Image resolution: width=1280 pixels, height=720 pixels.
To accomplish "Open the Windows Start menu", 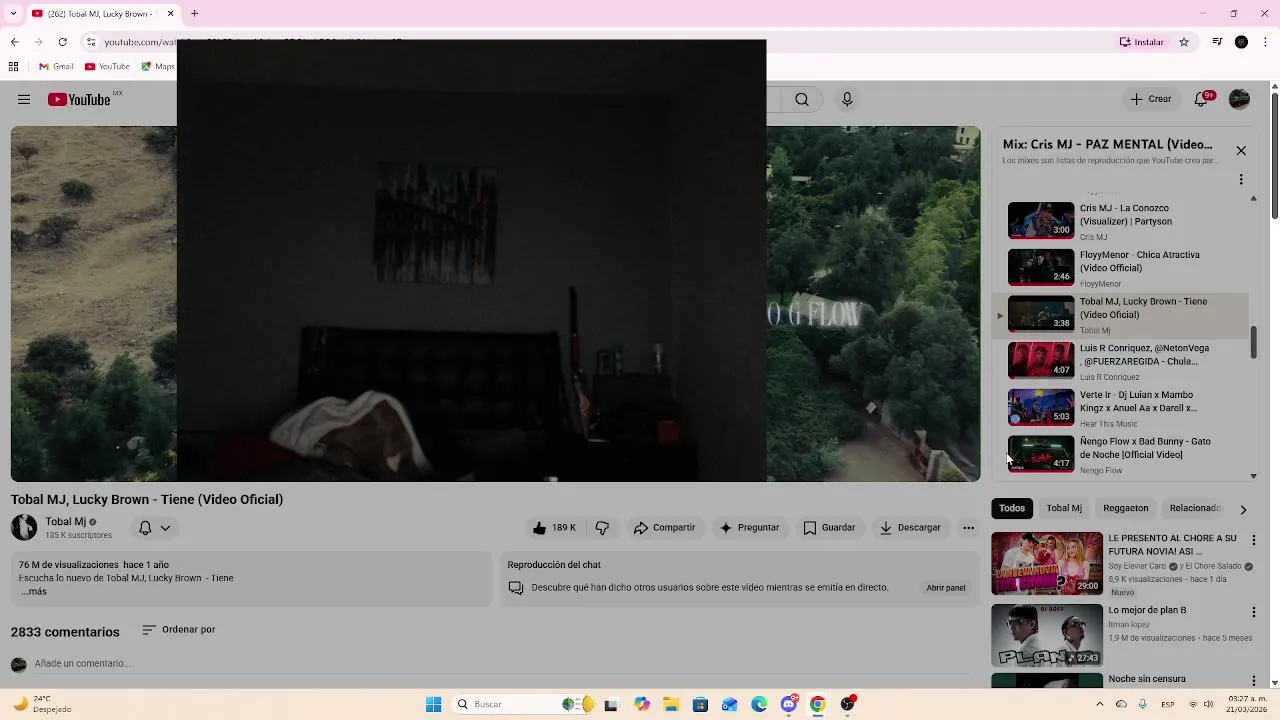I will 433,704.
